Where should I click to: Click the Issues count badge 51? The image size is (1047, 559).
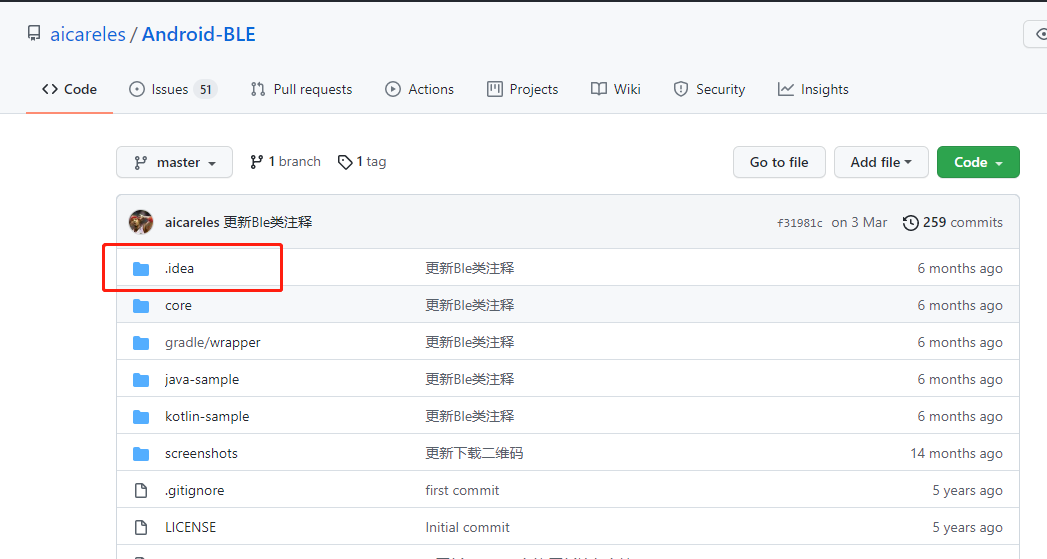click(x=206, y=89)
